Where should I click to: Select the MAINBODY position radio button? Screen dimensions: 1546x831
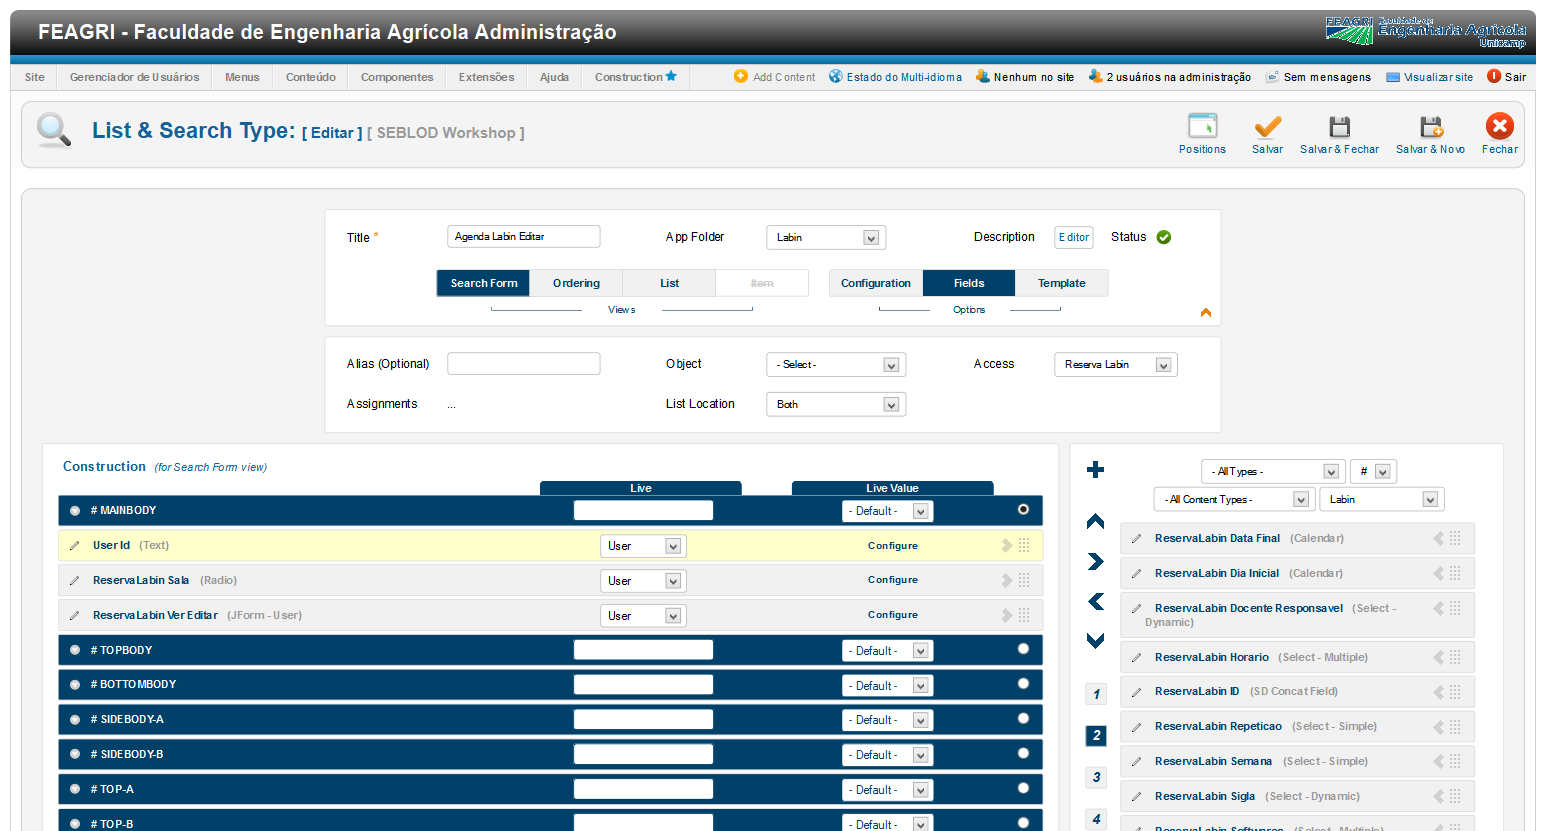click(x=1023, y=510)
